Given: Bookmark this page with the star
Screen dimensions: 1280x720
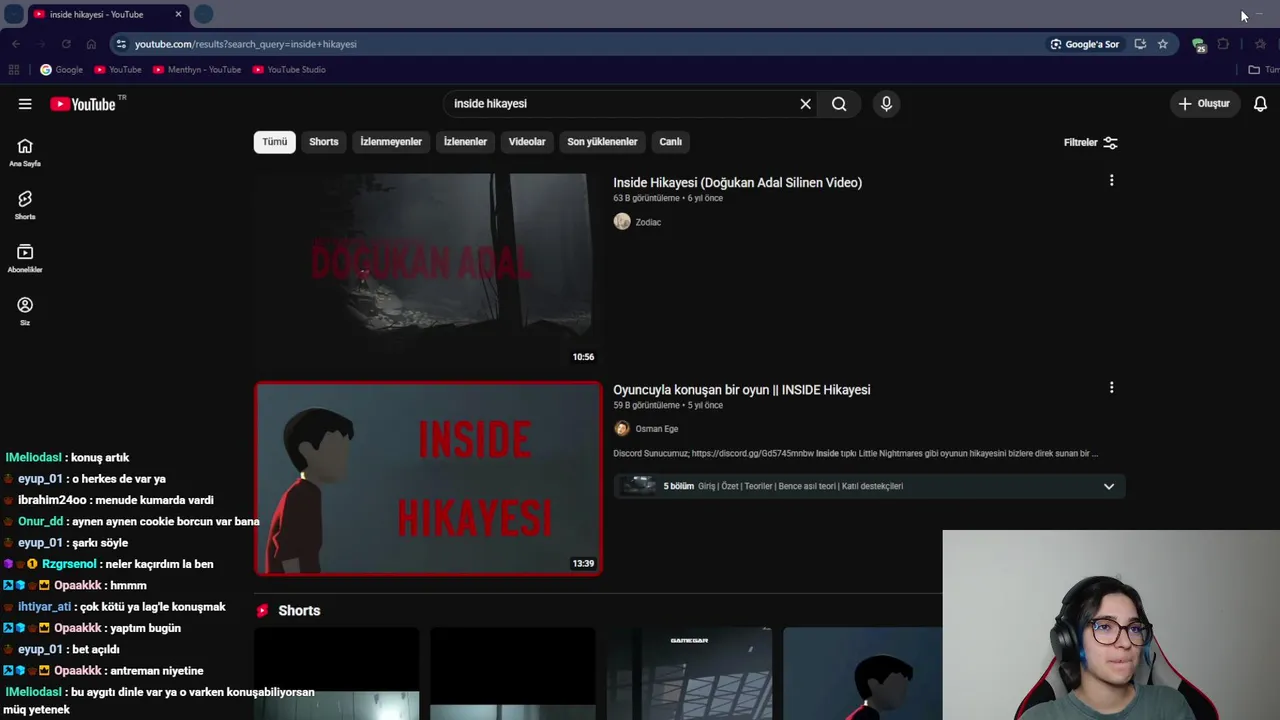Looking at the screenshot, I should (x=1163, y=44).
